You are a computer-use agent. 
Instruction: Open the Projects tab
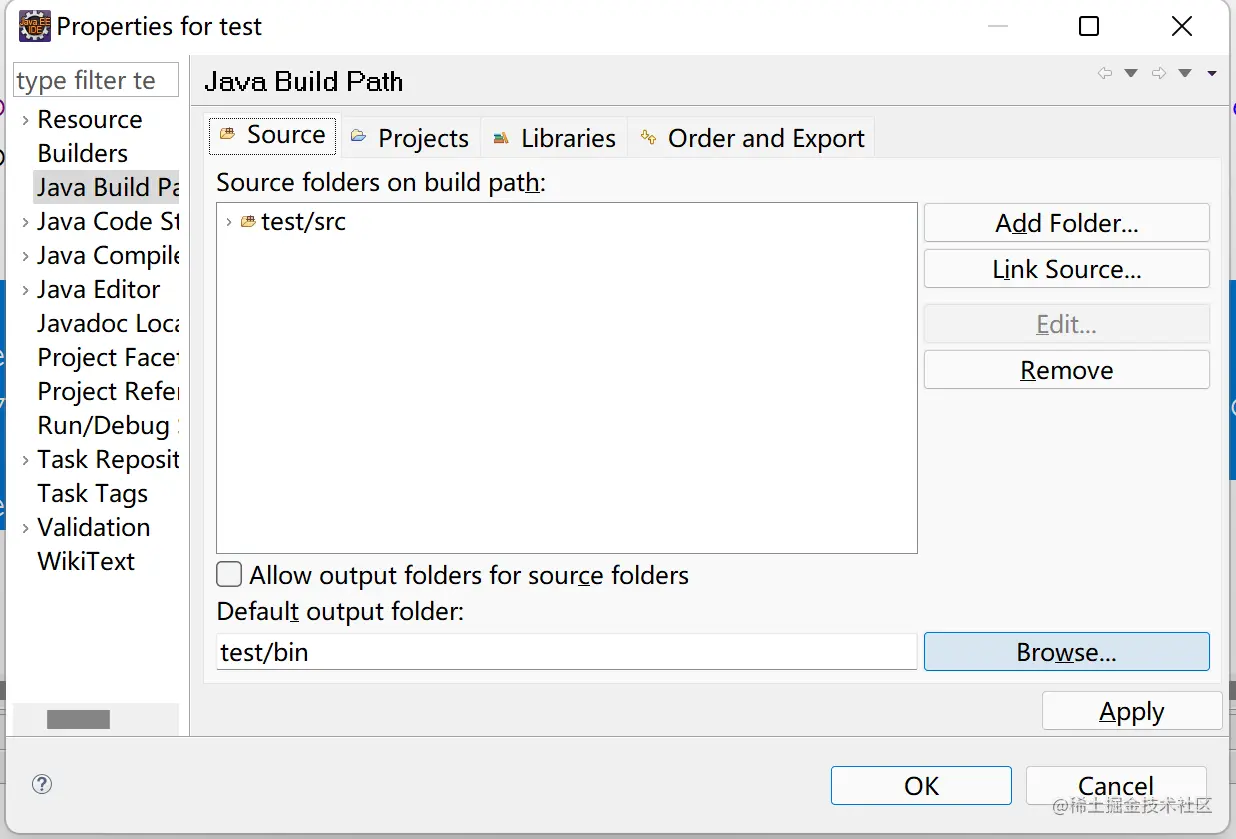411,138
